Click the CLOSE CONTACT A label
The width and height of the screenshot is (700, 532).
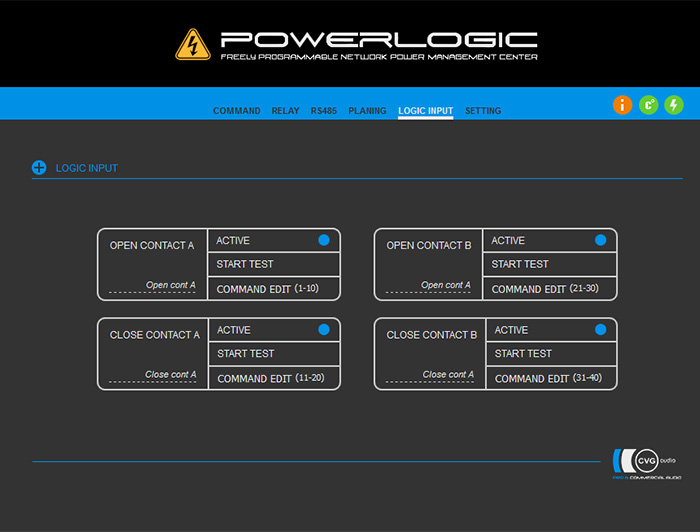(x=154, y=335)
